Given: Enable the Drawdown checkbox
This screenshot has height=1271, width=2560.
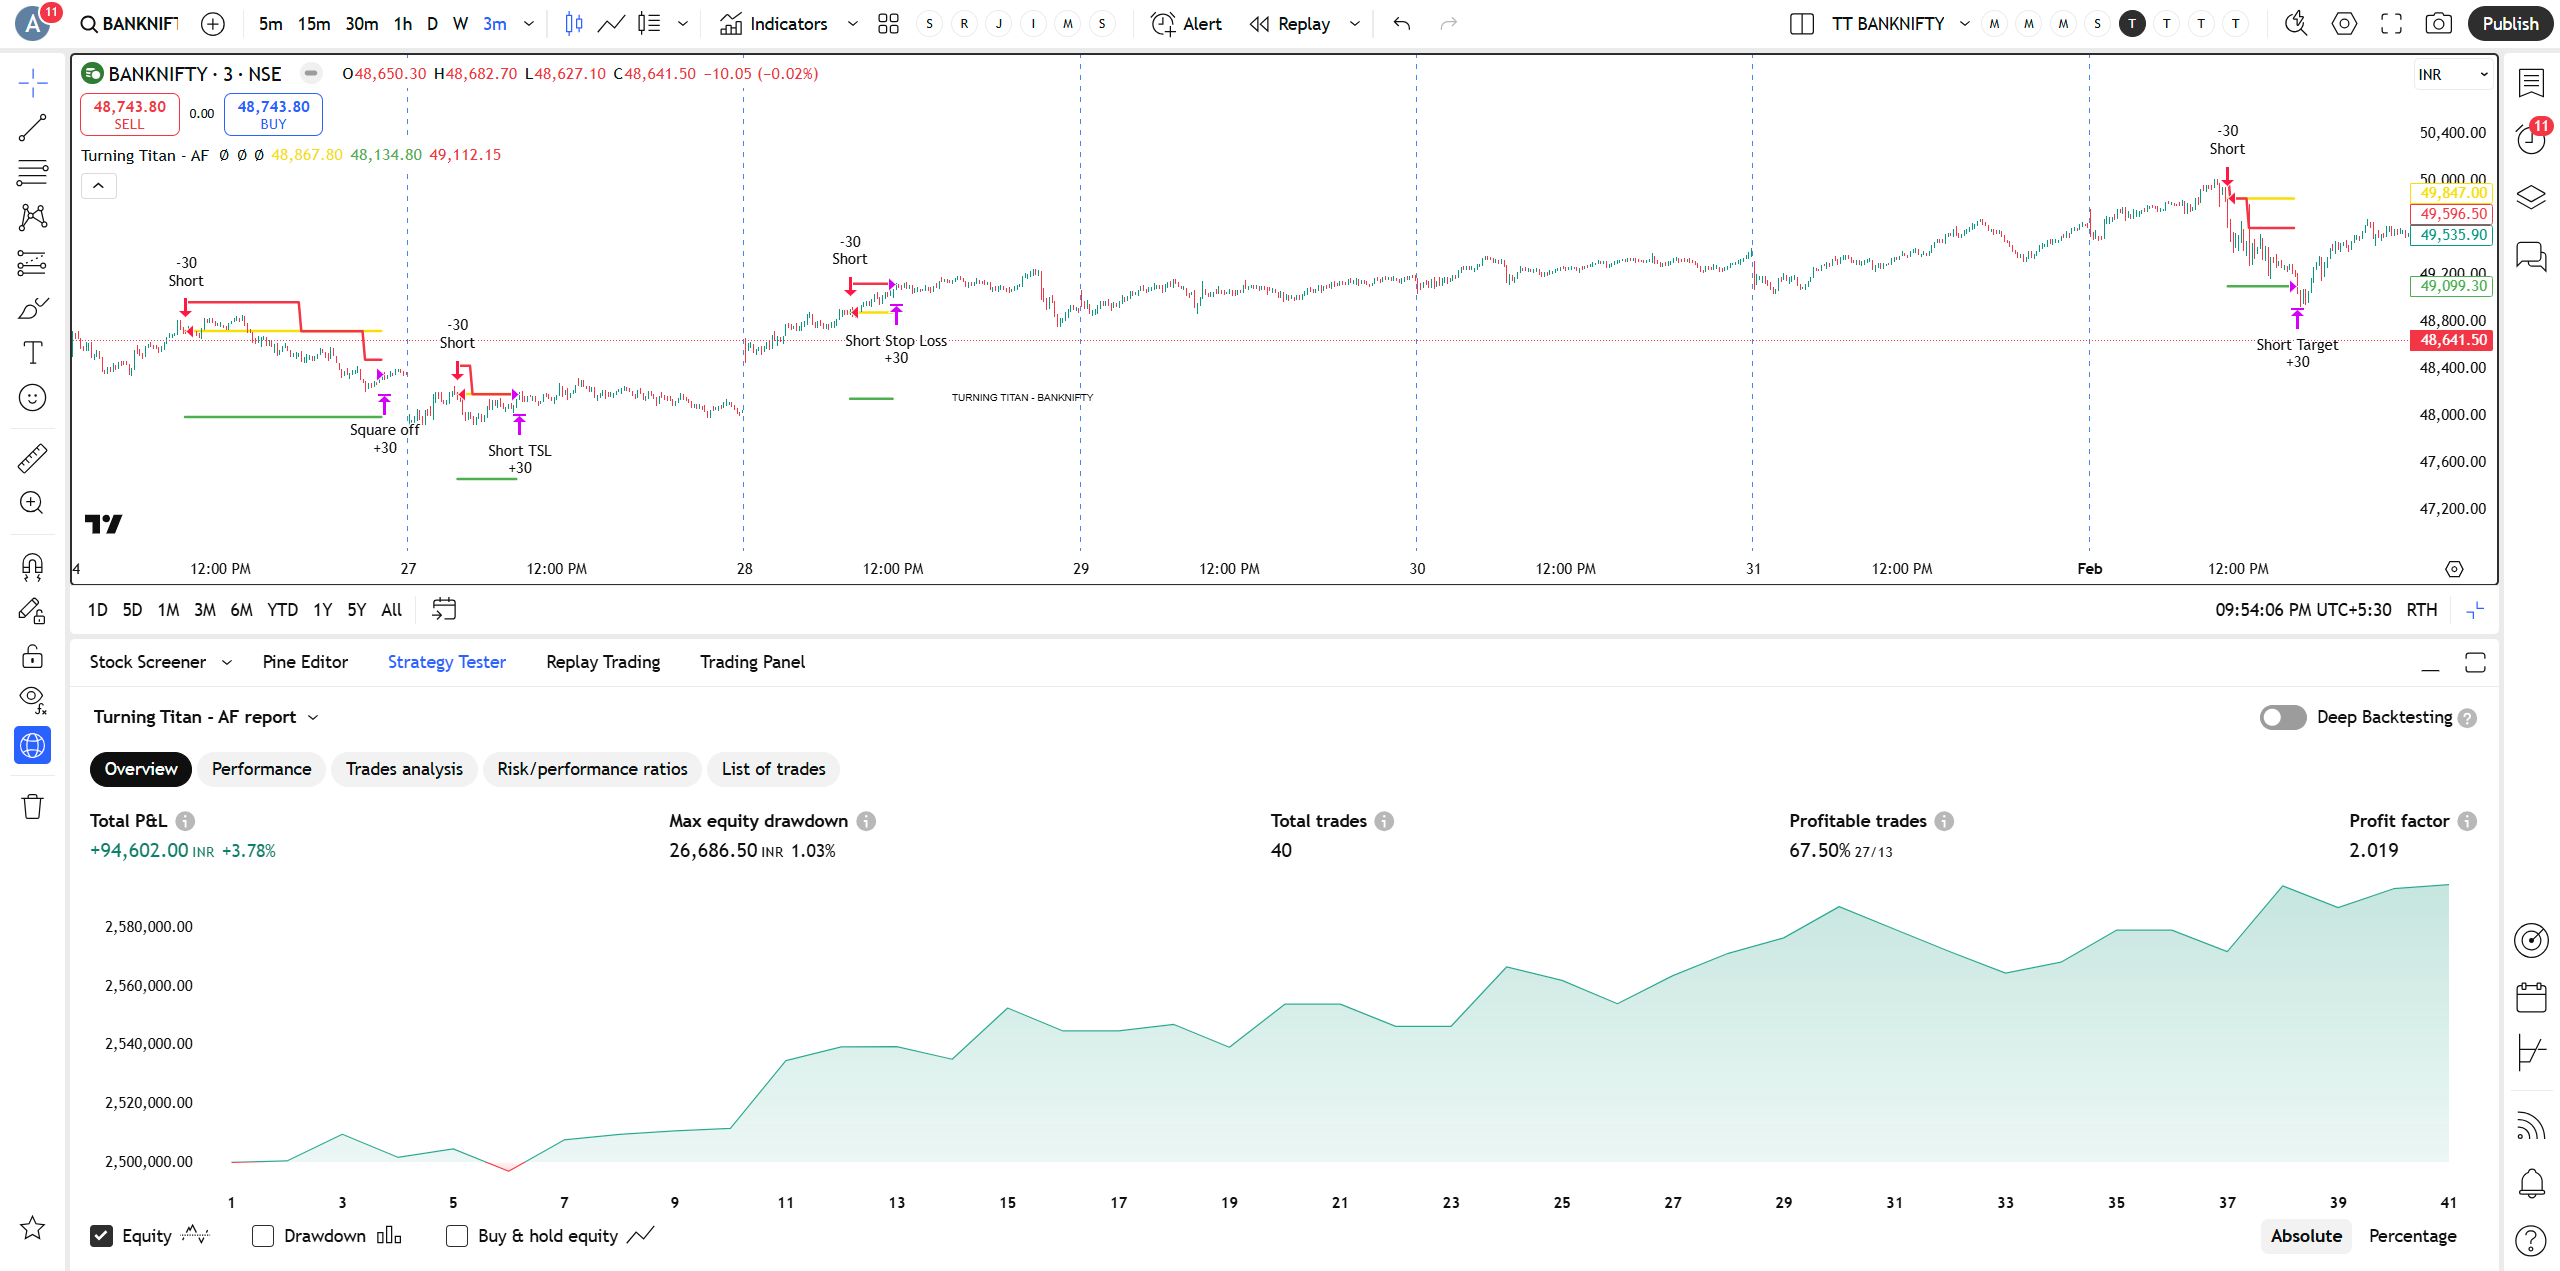Looking at the screenshot, I should (263, 1236).
